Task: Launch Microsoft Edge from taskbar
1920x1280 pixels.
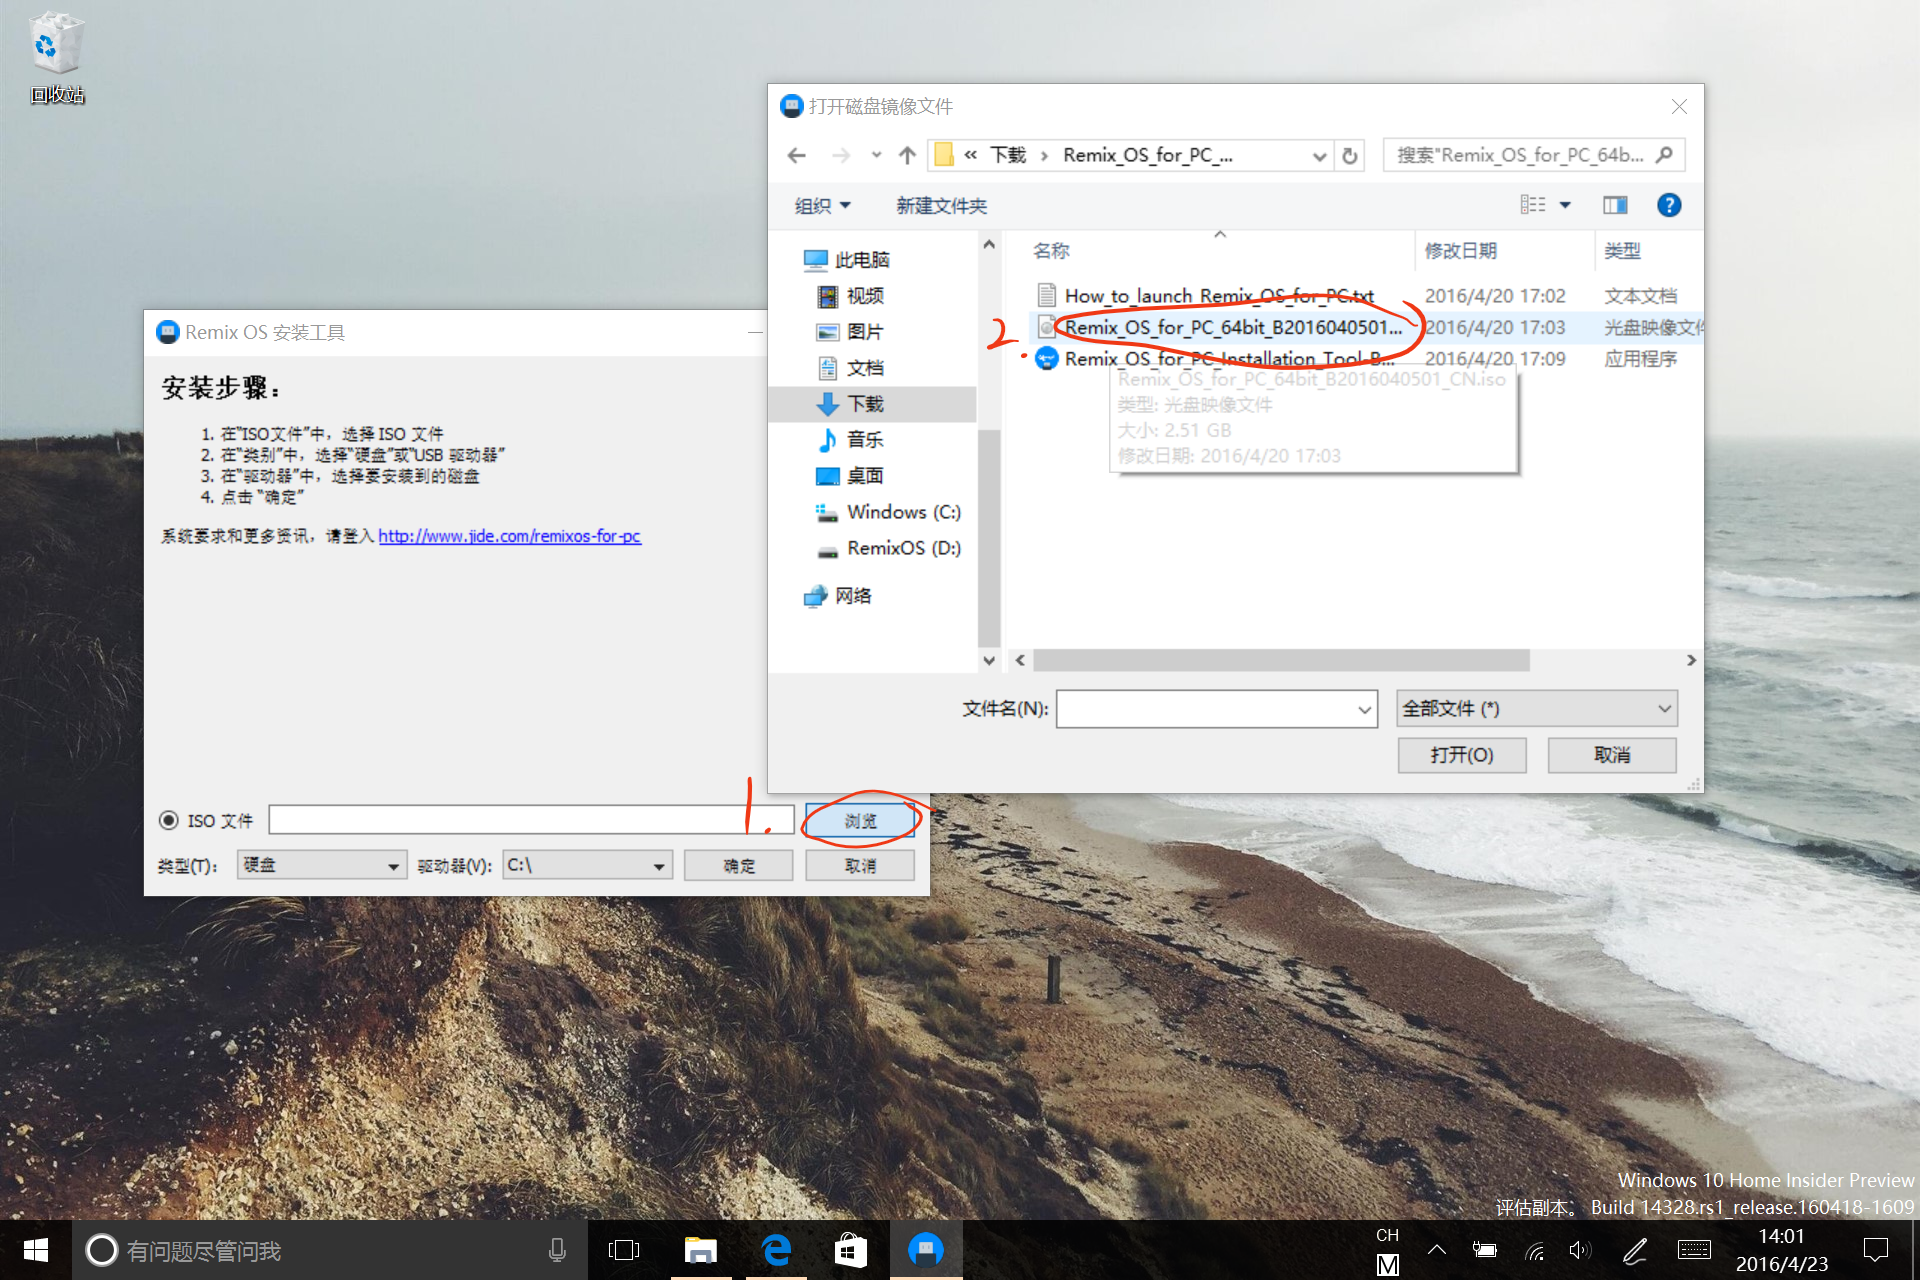Action: (x=777, y=1250)
